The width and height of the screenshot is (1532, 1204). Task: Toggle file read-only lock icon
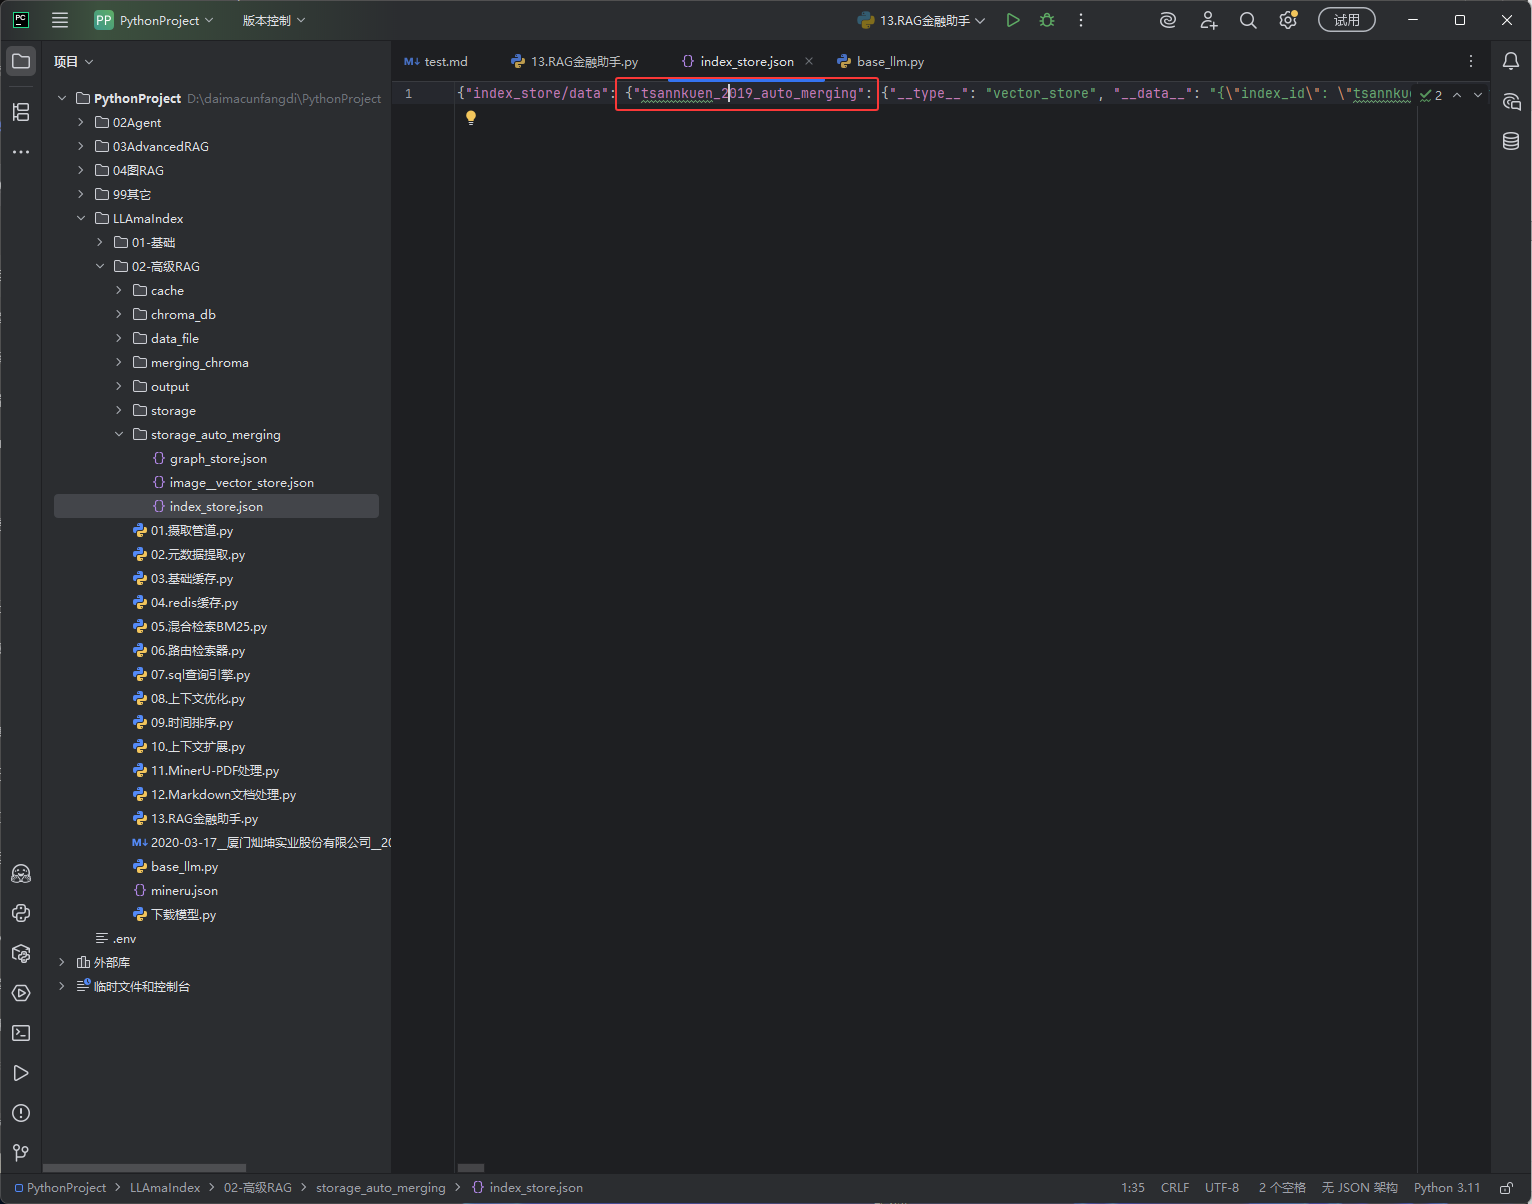point(1507,1188)
